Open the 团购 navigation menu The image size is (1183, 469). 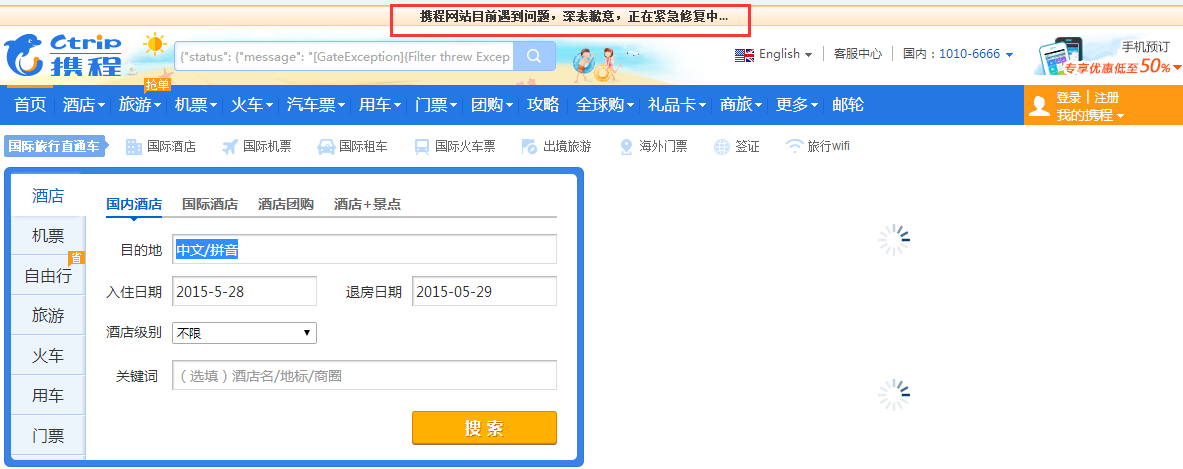click(x=493, y=105)
